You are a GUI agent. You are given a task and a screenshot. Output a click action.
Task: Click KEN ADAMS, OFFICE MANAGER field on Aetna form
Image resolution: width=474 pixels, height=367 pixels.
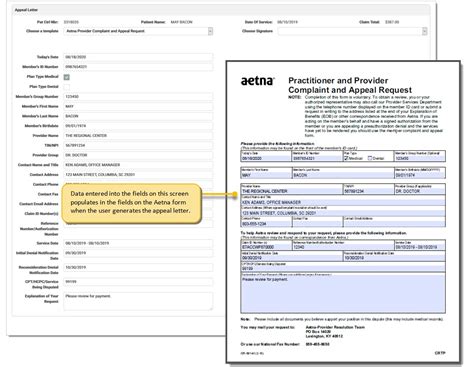[343, 202]
